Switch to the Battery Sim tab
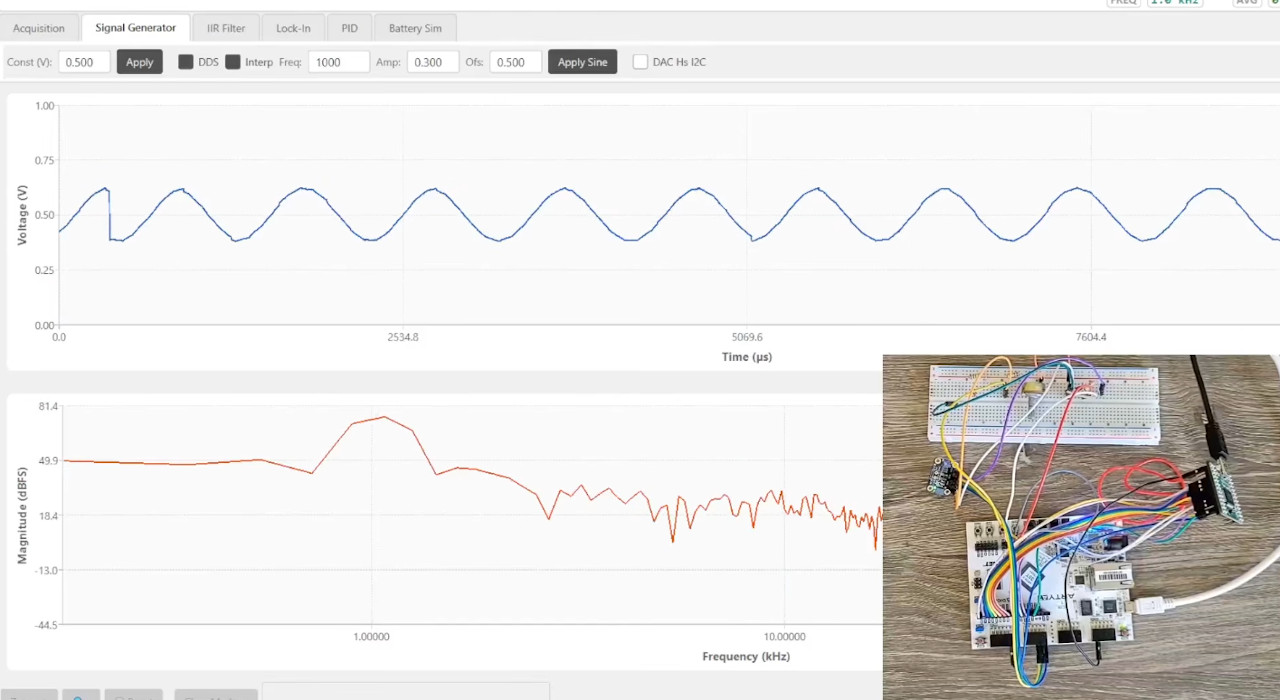The width and height of the screenshot is (1280, 700). click(415, 28)
